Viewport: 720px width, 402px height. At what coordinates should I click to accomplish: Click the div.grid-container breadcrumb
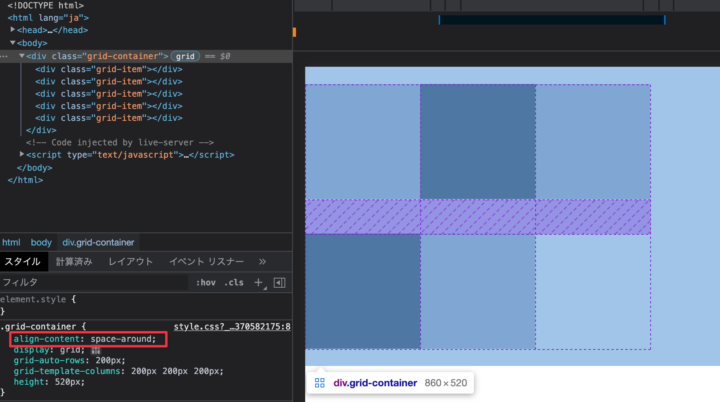(x=98, y=243)
